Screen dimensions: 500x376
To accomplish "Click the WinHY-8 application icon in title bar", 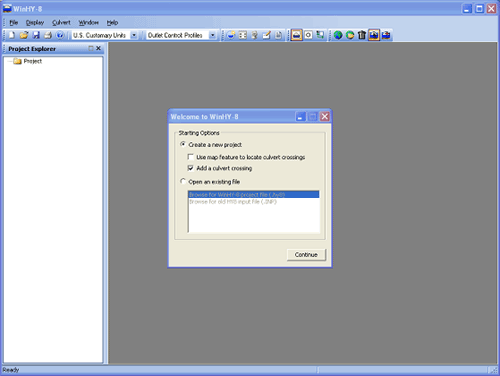I will [x=7, y=8].
